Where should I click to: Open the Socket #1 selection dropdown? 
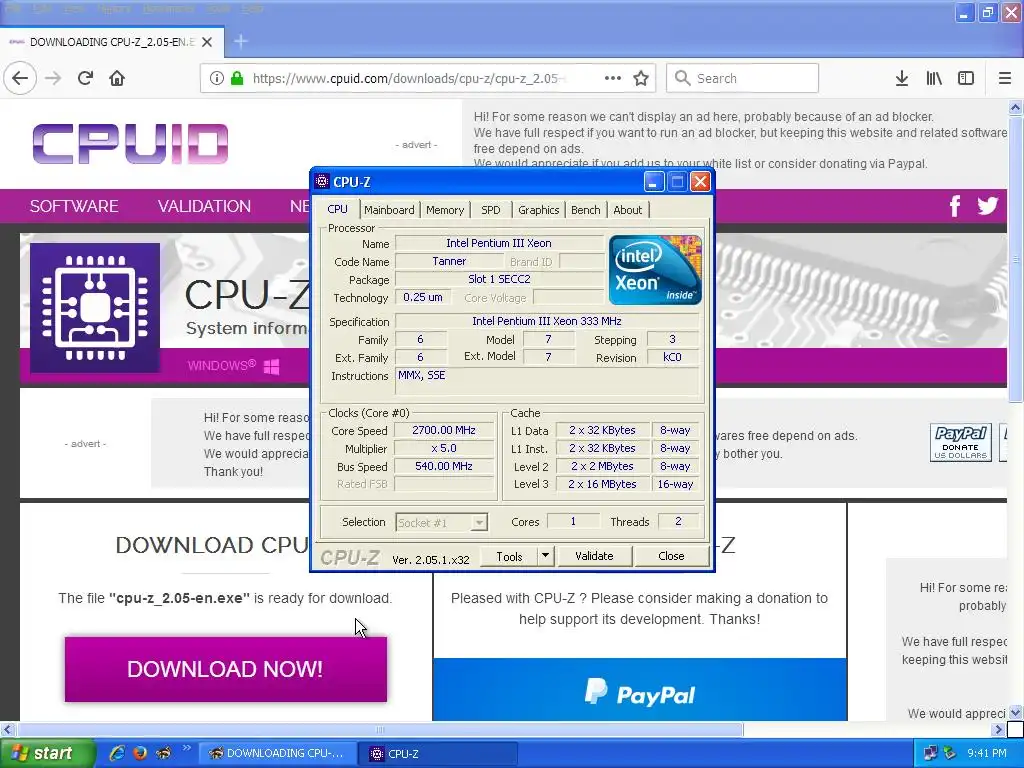(441, 522)
